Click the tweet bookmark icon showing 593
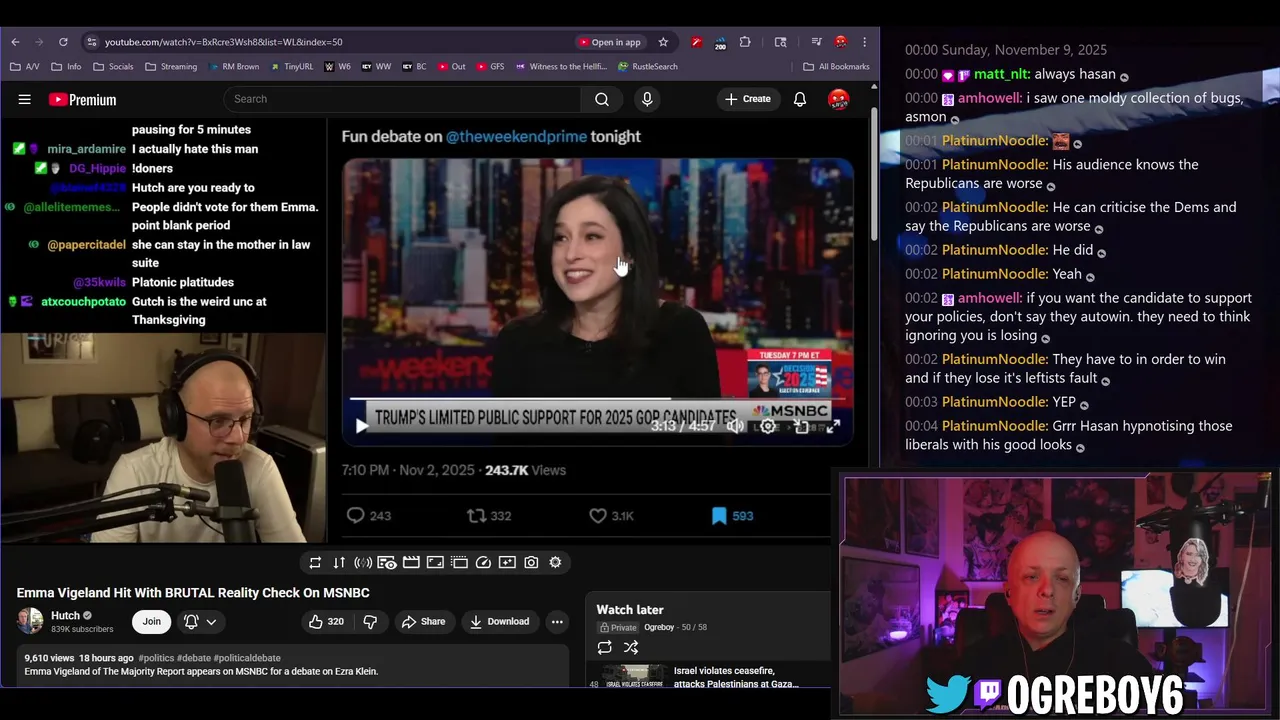1280x720 pixels. (x=718, y=516)
